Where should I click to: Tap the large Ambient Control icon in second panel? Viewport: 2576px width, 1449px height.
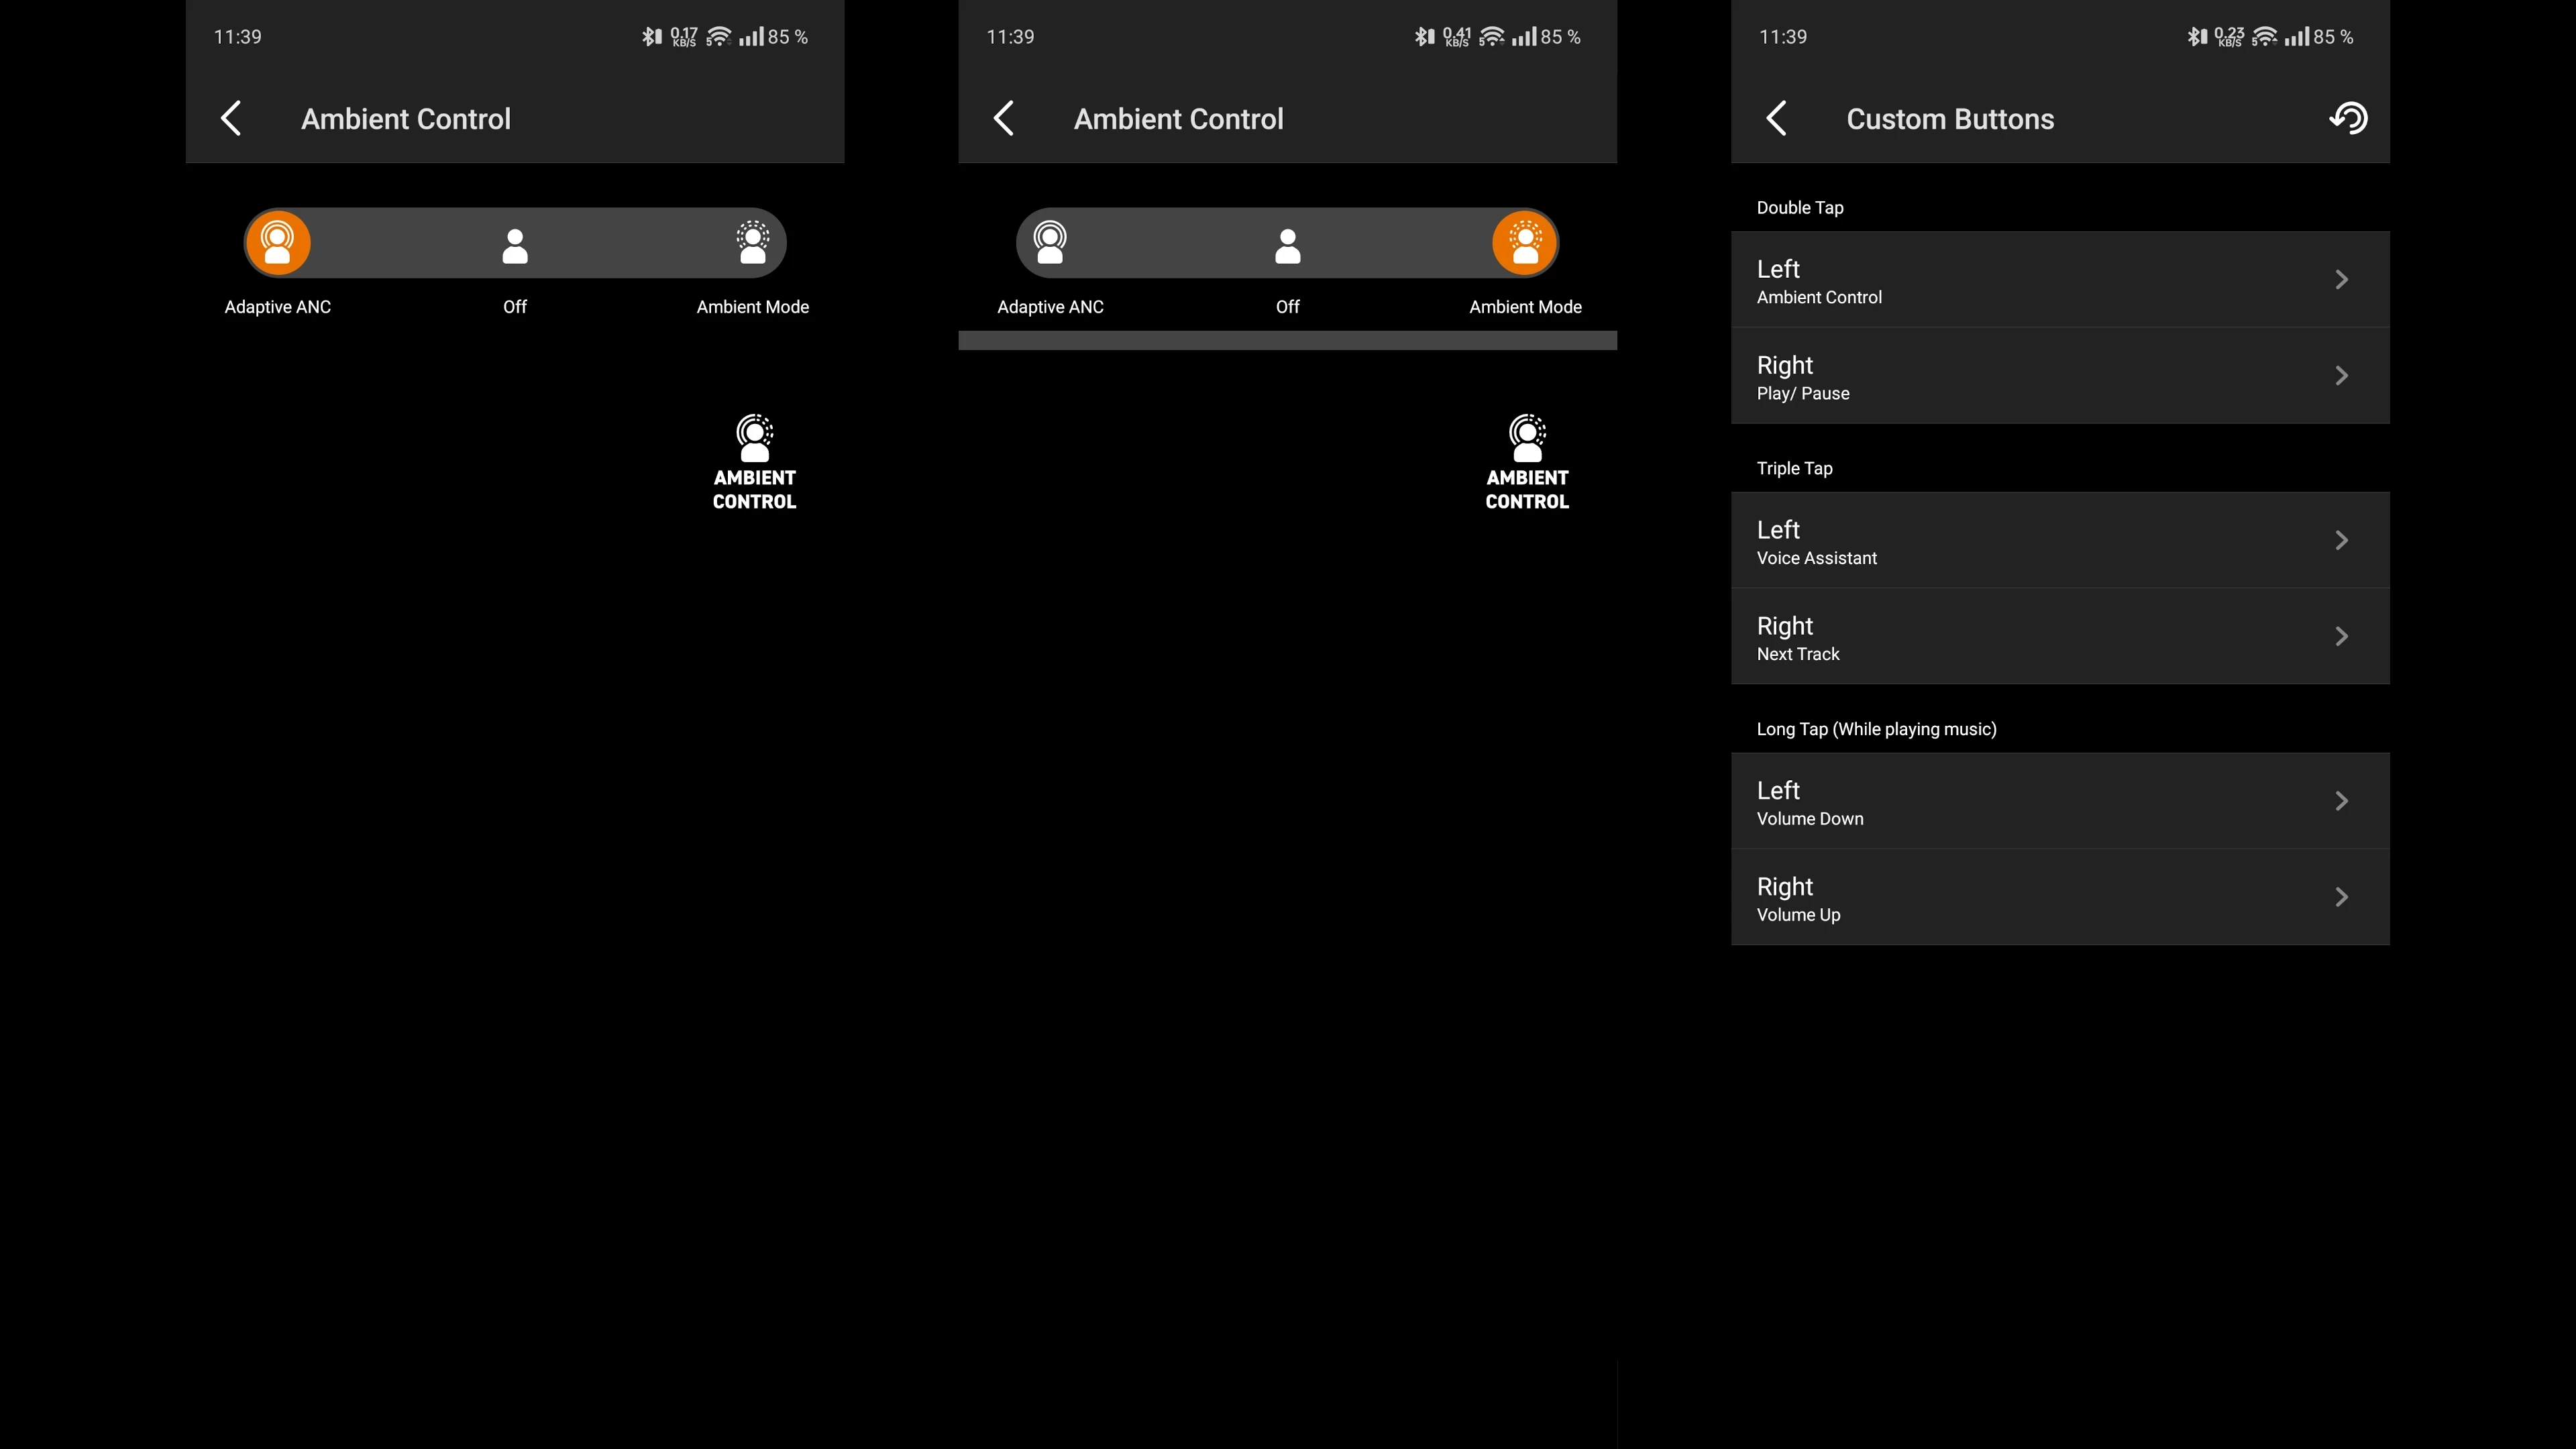pos(1527,462)
